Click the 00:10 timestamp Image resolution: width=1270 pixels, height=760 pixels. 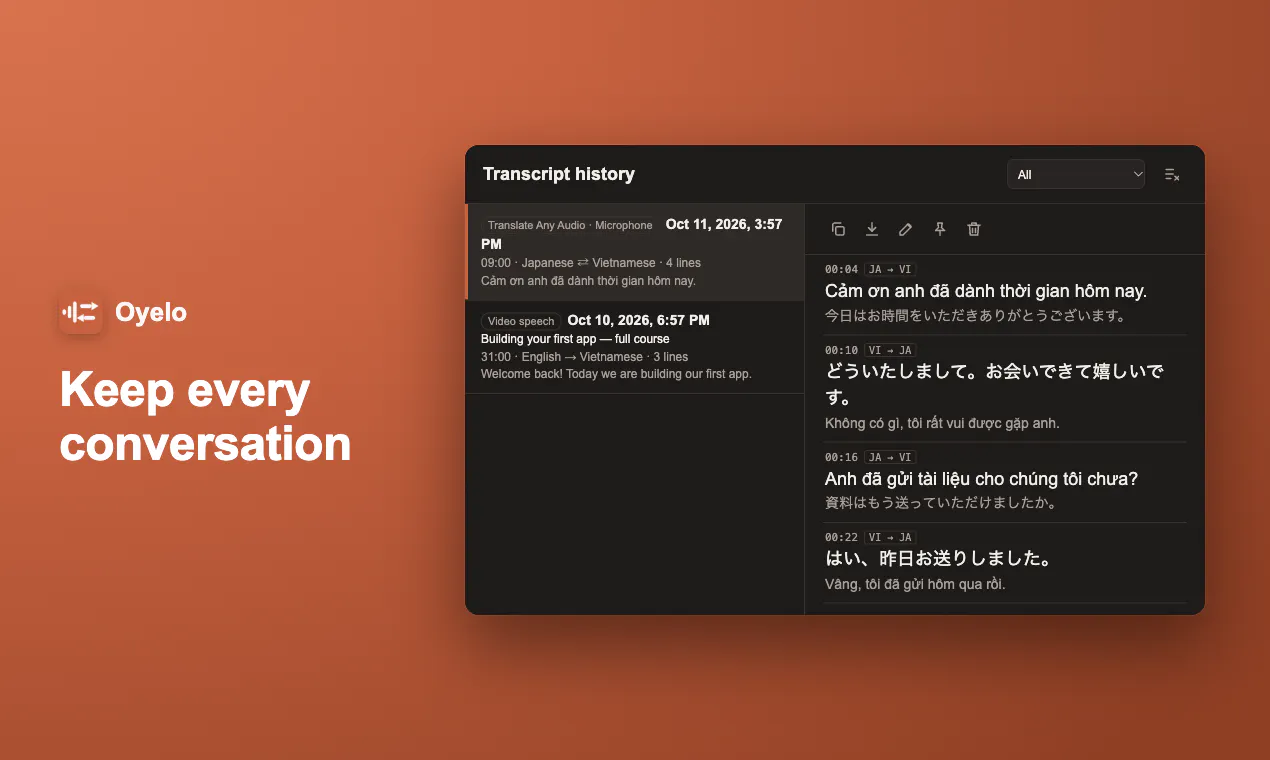841,350
